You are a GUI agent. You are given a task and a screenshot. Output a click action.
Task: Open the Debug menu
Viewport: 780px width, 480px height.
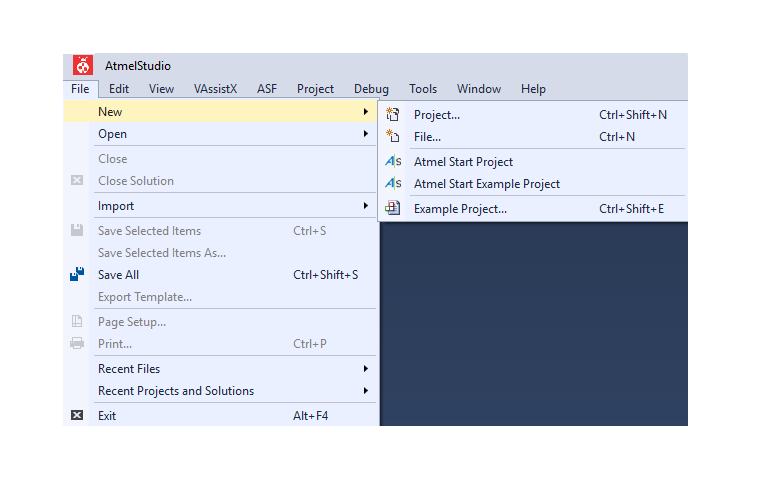point(371,89)
